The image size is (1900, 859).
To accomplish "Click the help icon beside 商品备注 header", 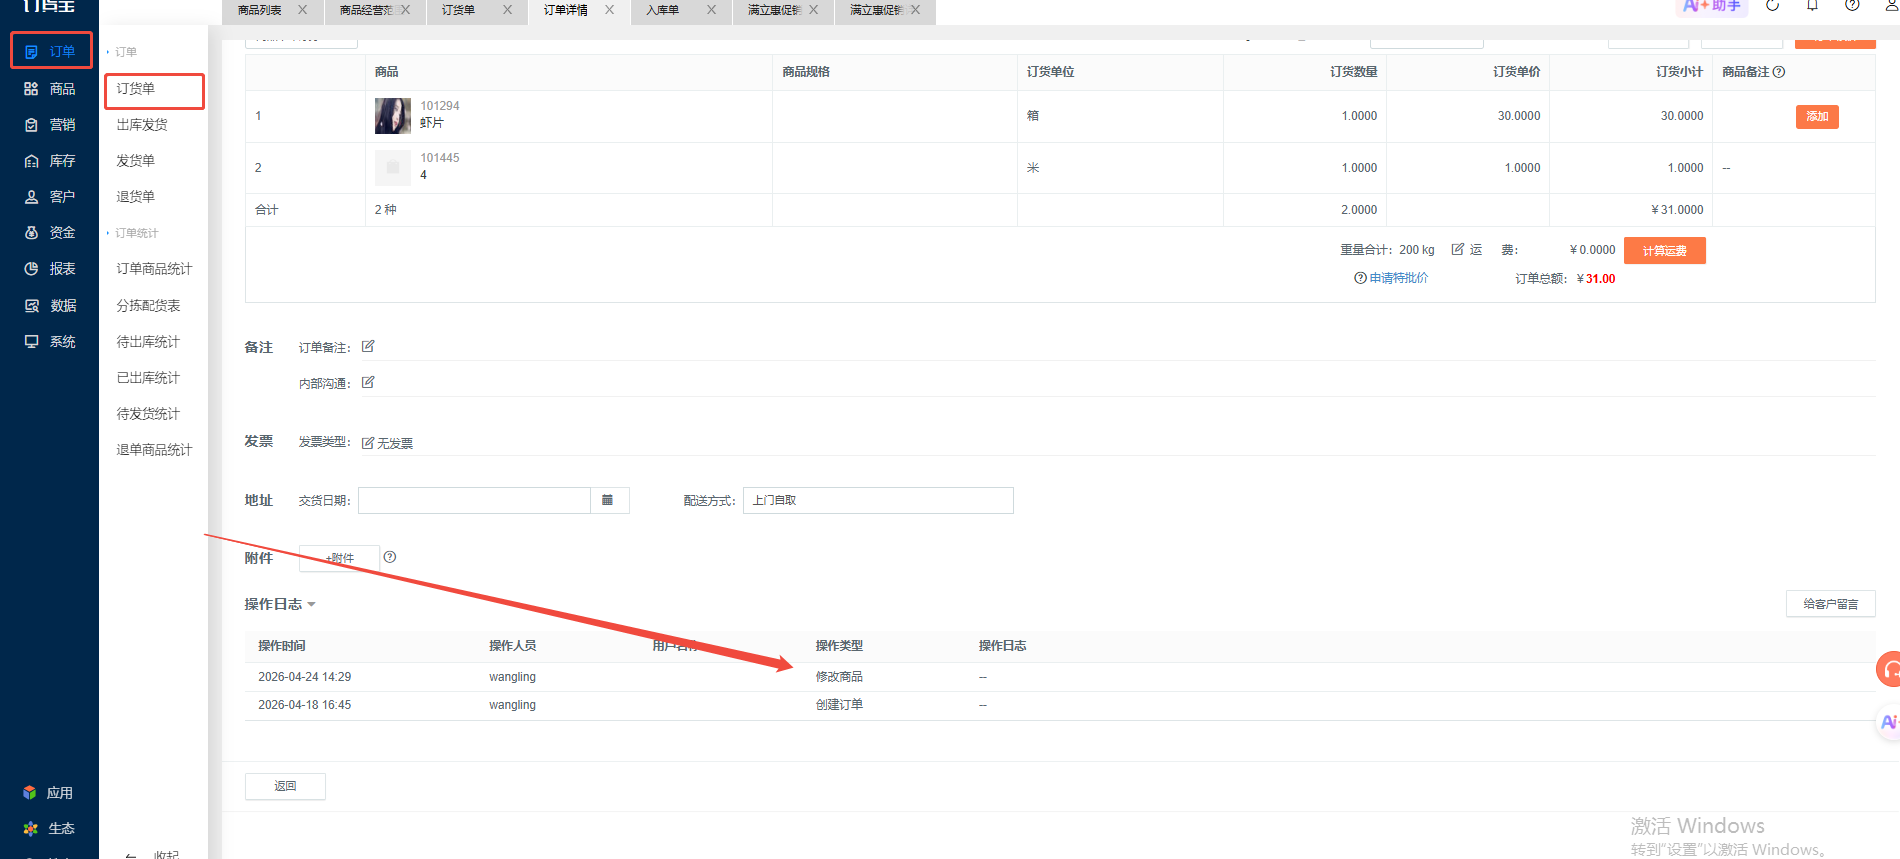I will pos(1779,72).
